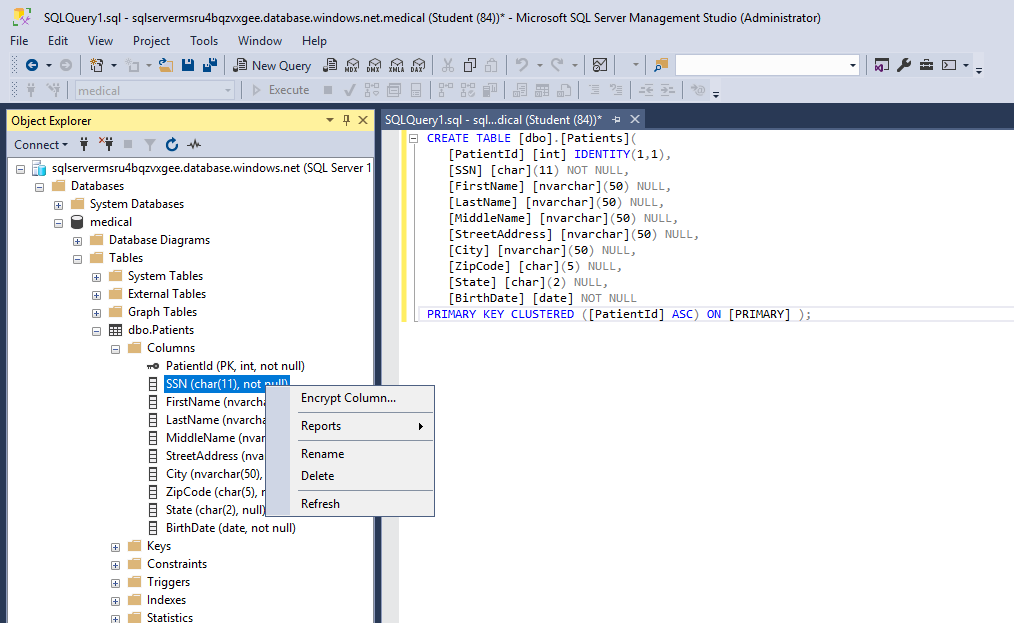Click in the toolbar search input field
This screenshot has width=1014, height=623.
point(761,65)
